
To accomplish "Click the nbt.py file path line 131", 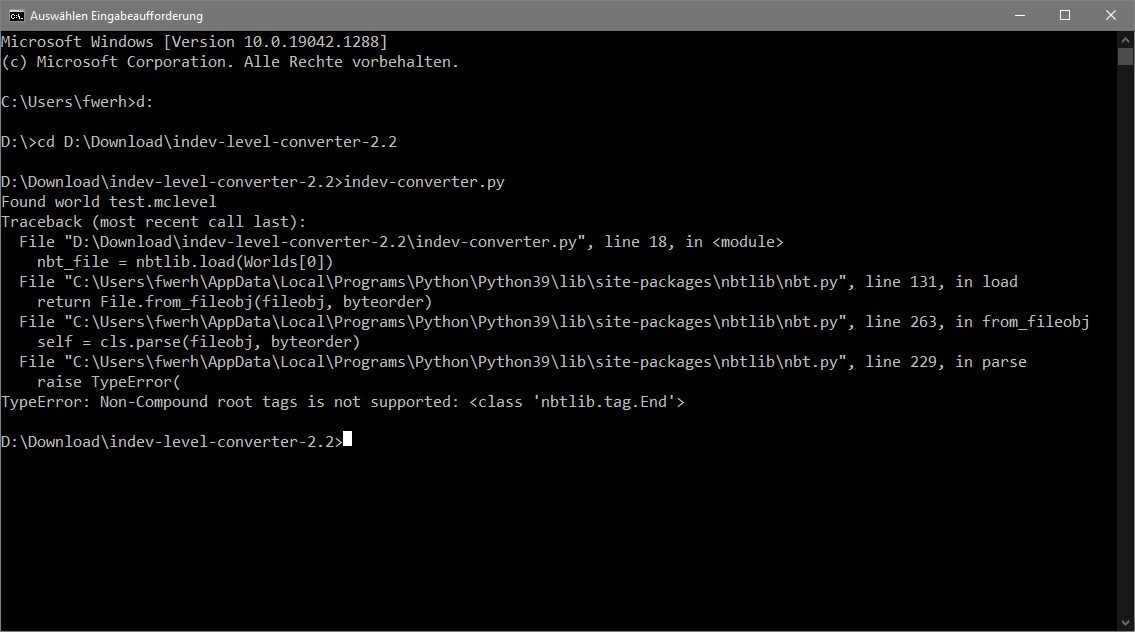I will [x=510, y=281].
